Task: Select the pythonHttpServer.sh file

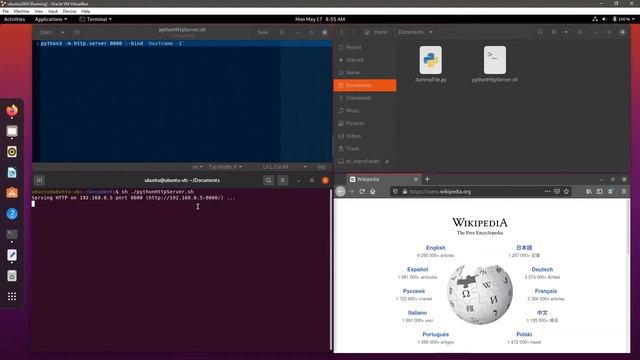Action: (495, 64)
